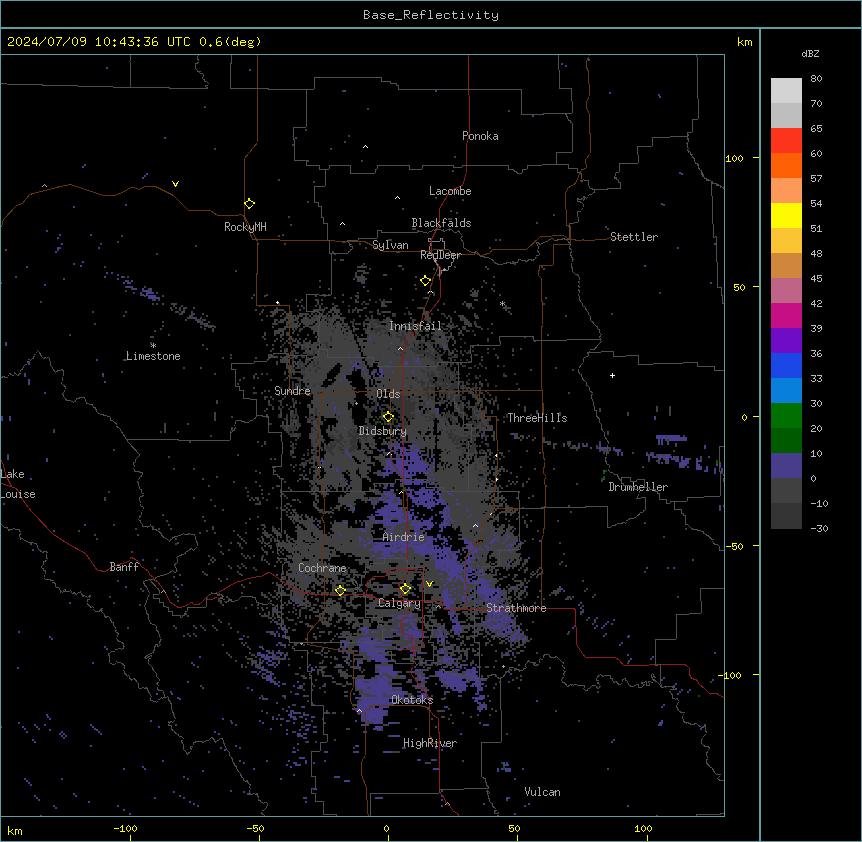Click the Didsbury city label
The image size is (862, 842).
click(x=383, y=431)
